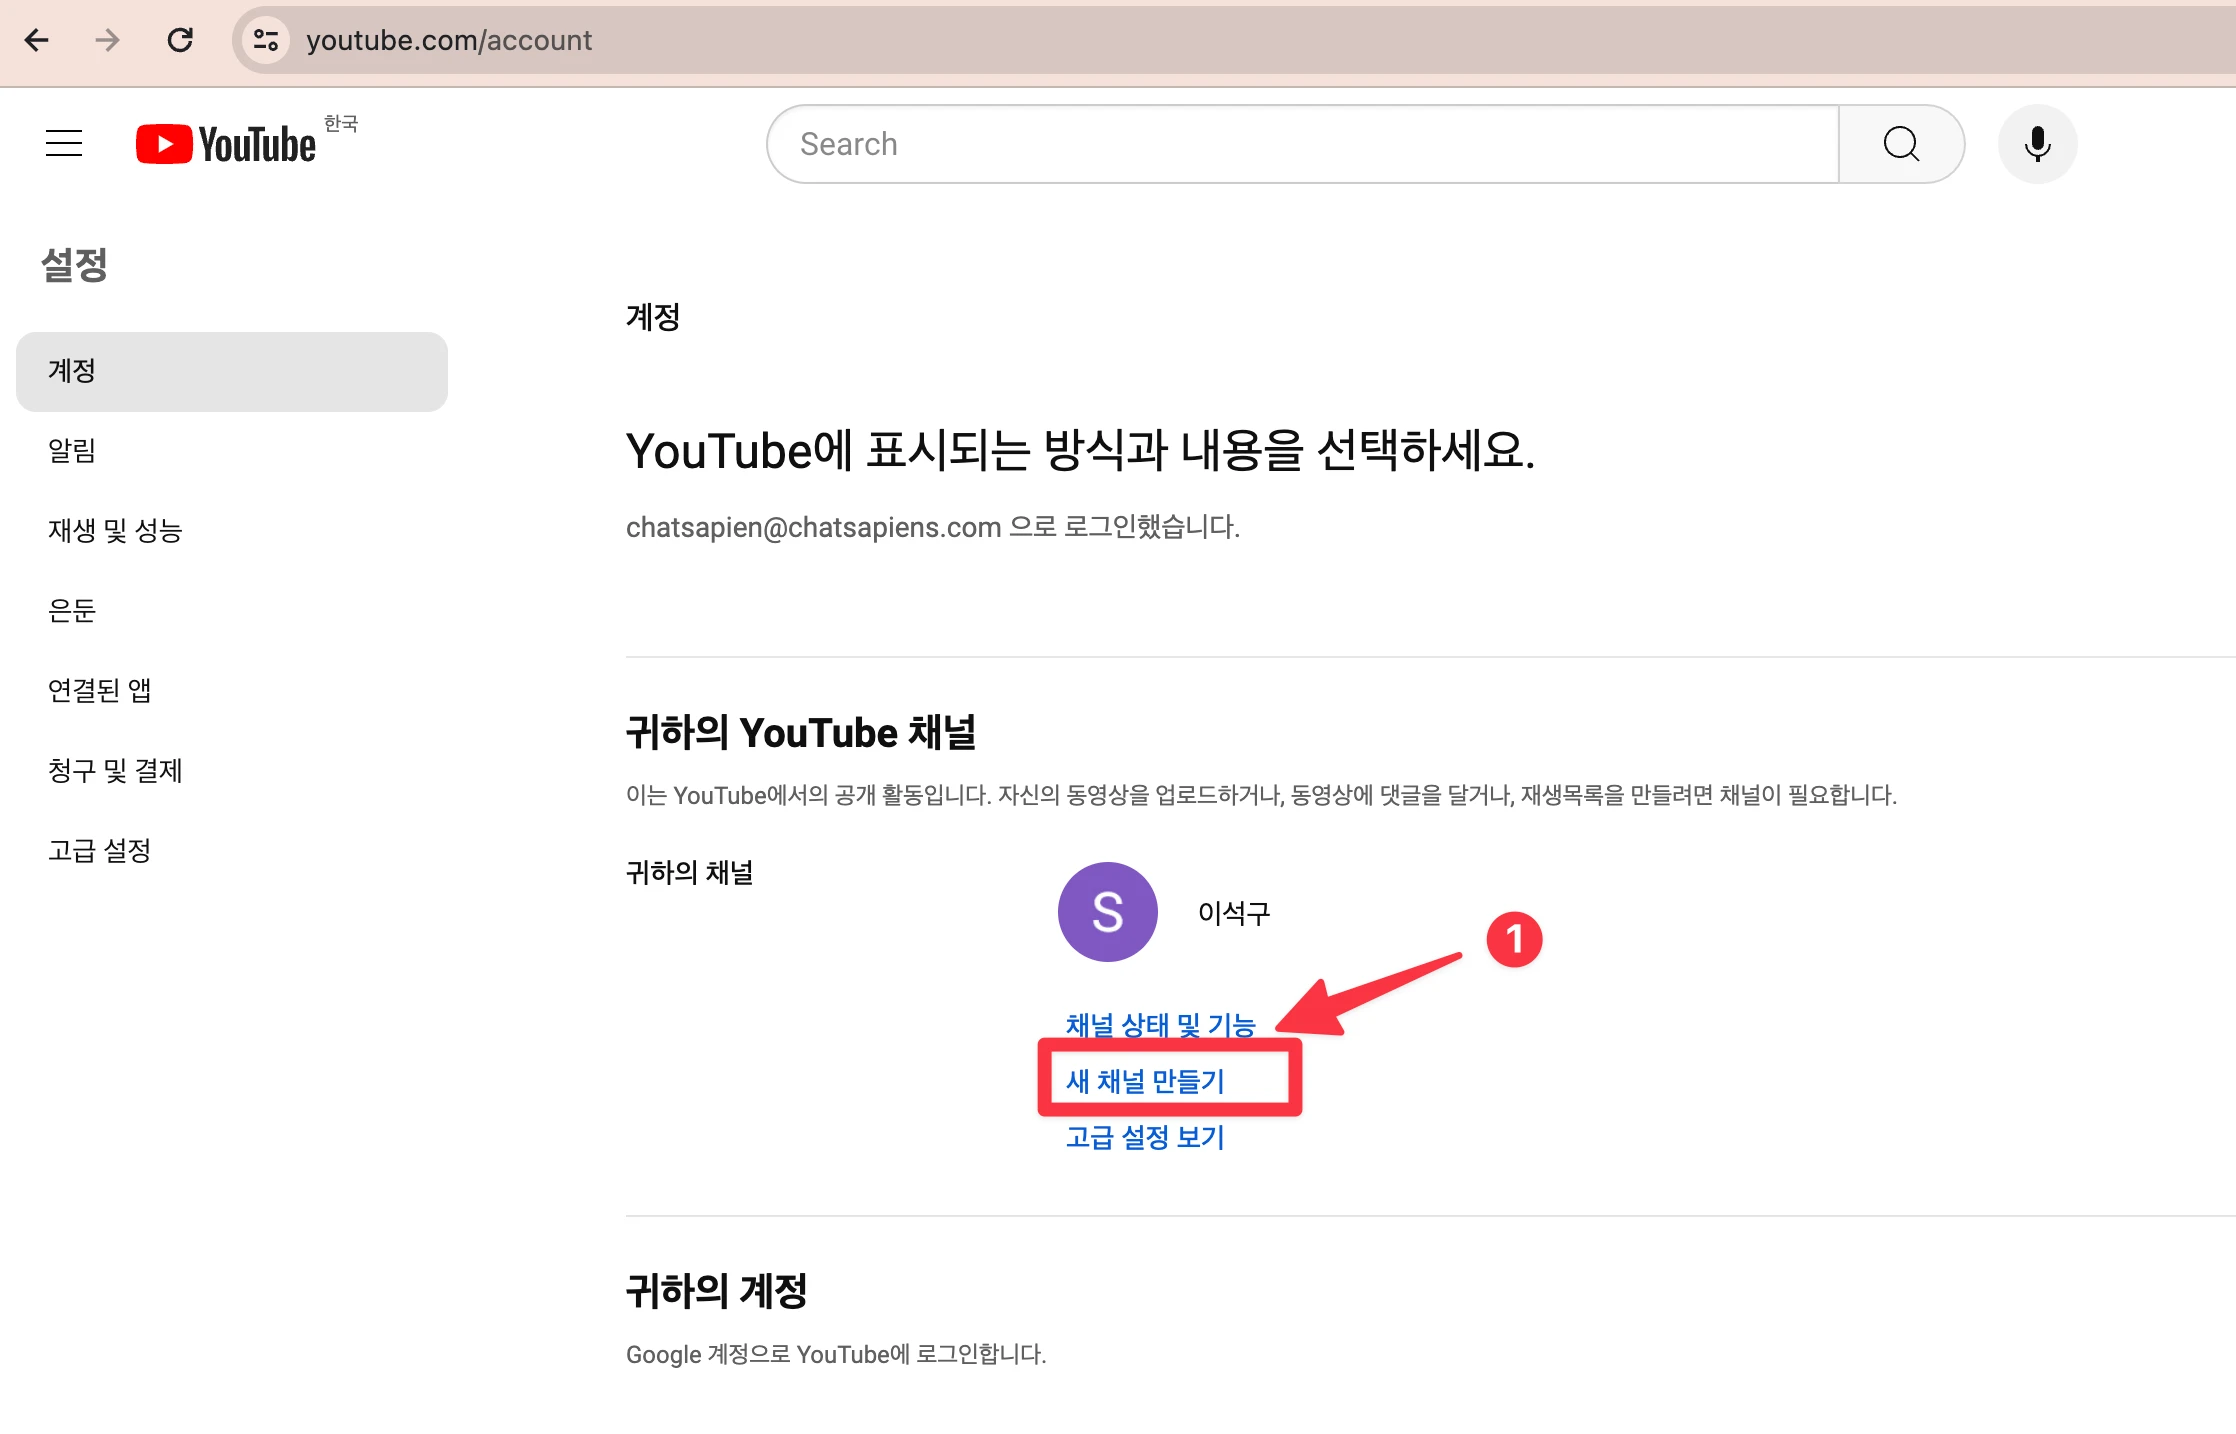The height and width of the screenshot is (1434, 2236).
Task: Click the YouTube logo
Action: pos(226,144)
